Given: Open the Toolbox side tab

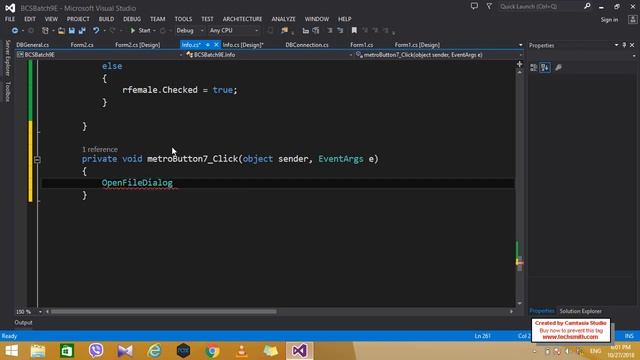Looking at the screenshot, I should [7, 91].
